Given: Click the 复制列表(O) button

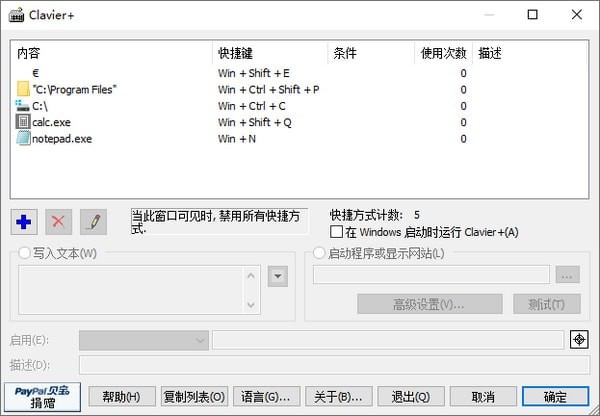Looking at the screenshot, I should click(194, 396).
